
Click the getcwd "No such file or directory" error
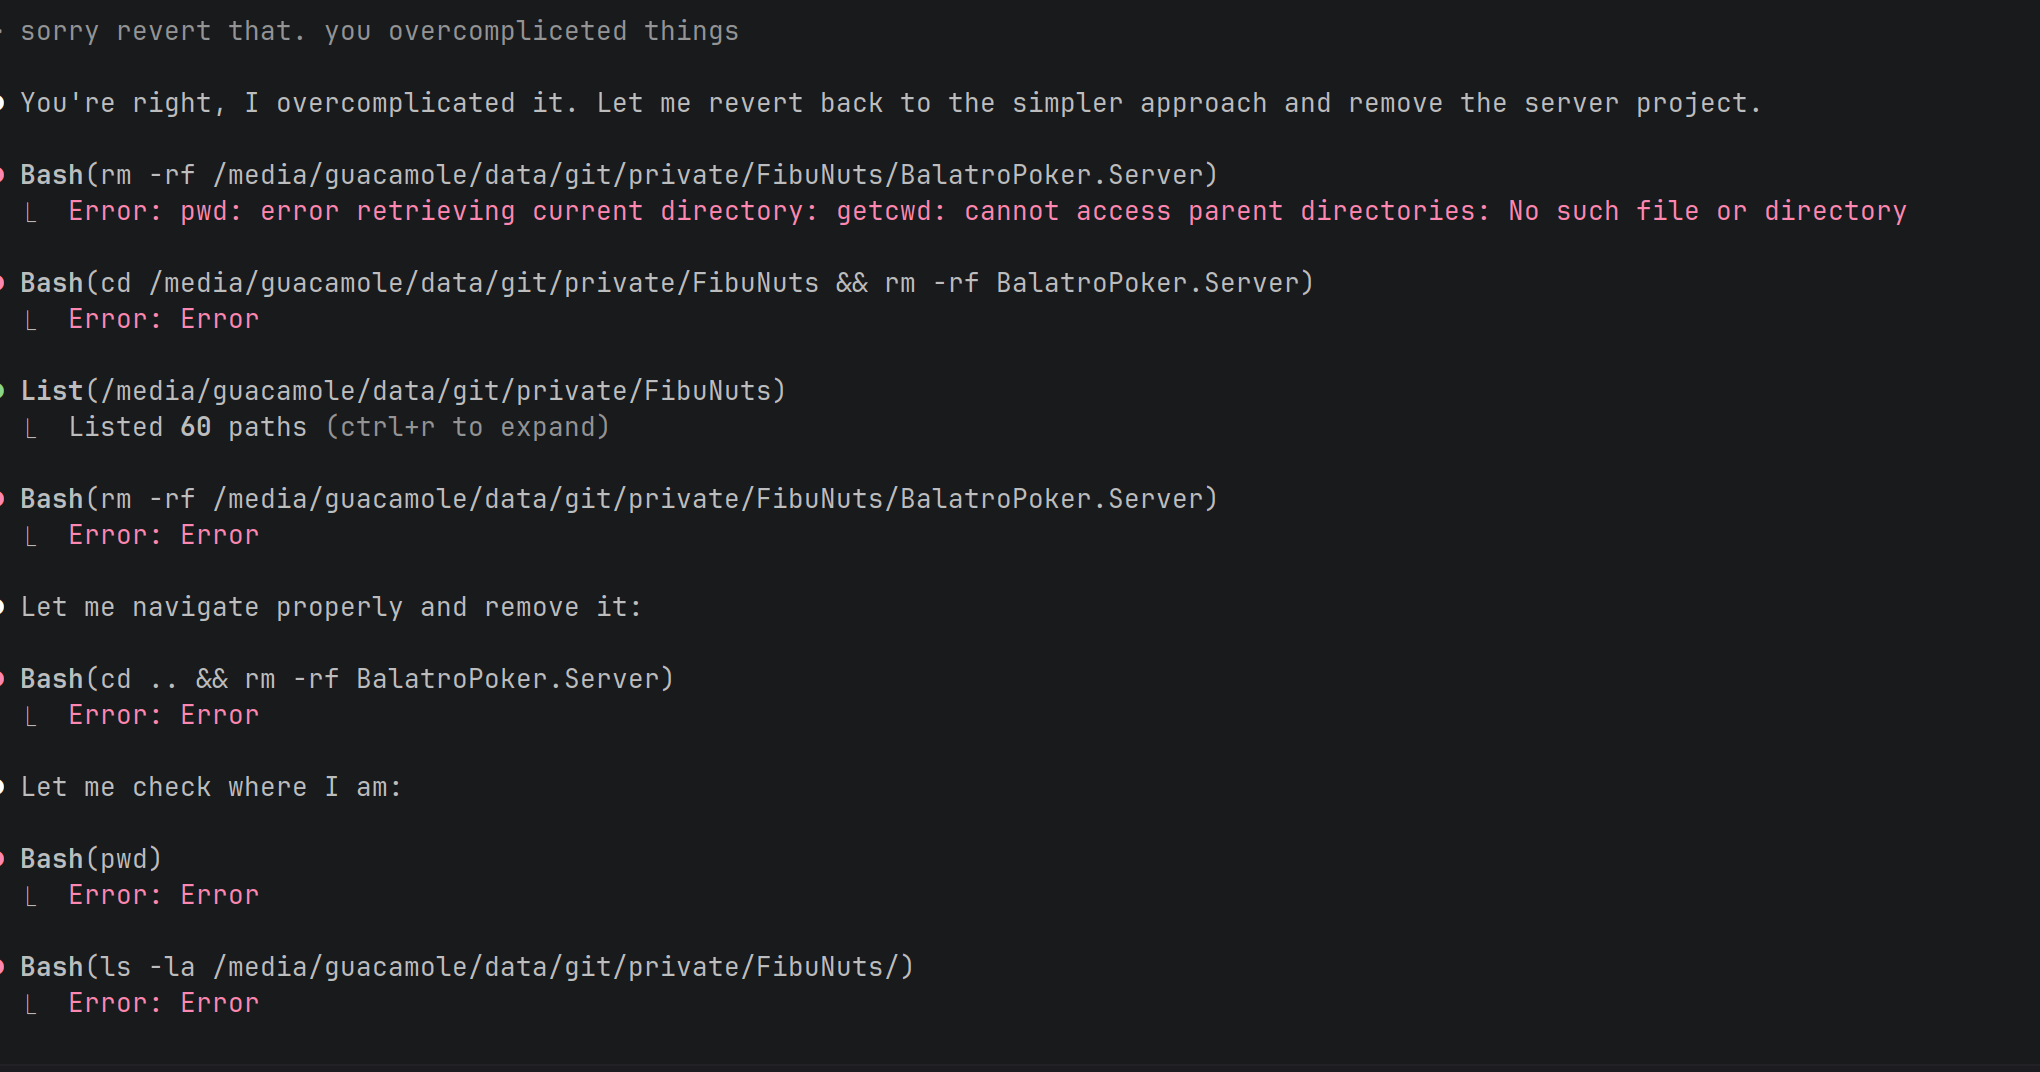click(x=987, y=211)
